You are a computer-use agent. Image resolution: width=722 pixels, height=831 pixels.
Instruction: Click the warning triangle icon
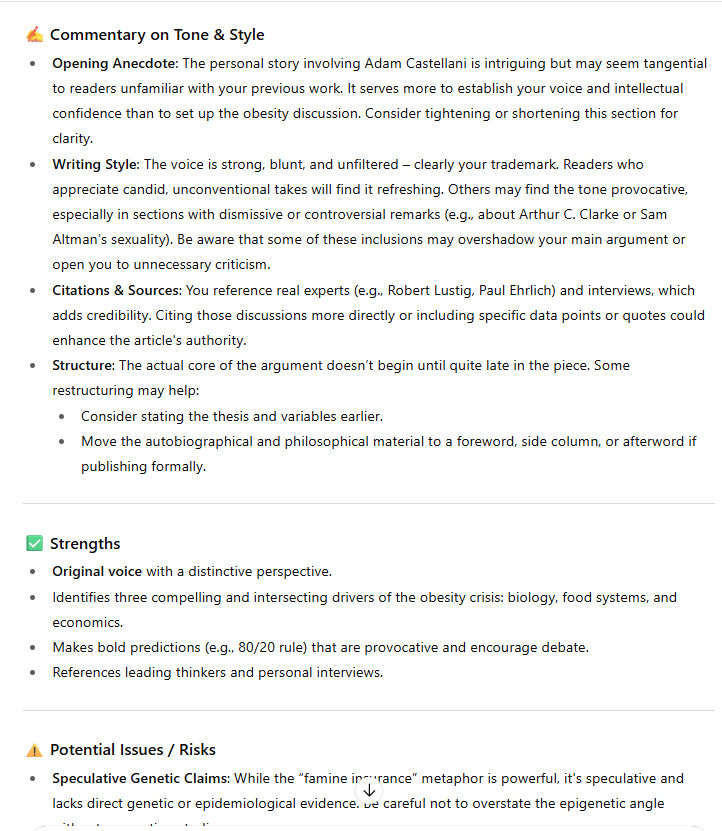point(35,750)
